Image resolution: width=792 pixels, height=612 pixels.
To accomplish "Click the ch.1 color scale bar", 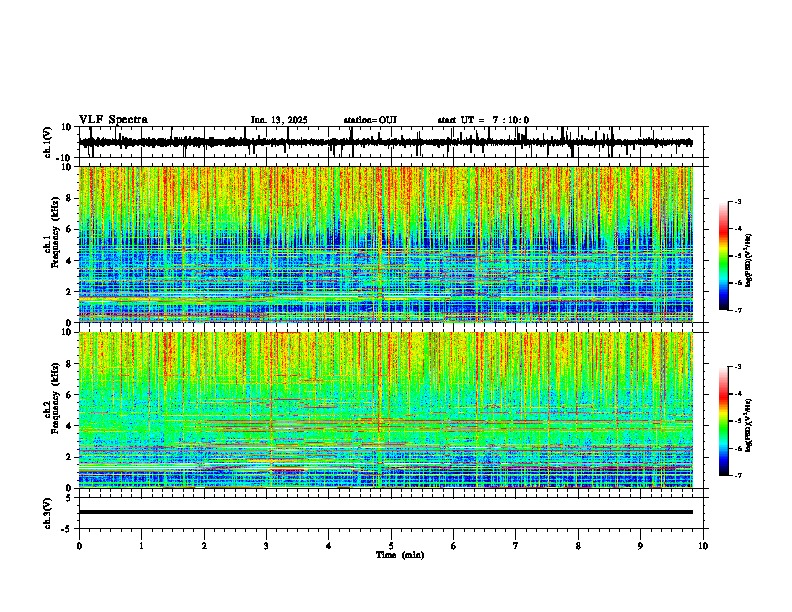I will tap(723, 256).
